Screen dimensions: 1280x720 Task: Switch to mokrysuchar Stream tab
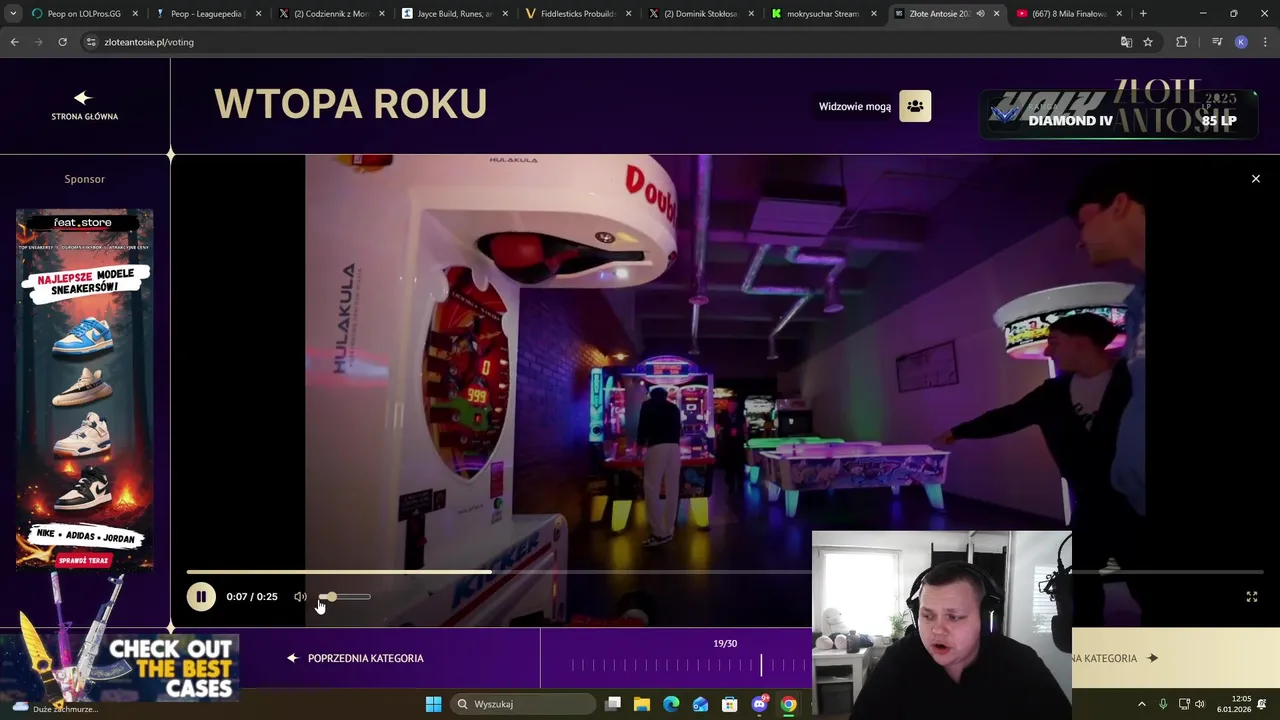pos(823,14)
